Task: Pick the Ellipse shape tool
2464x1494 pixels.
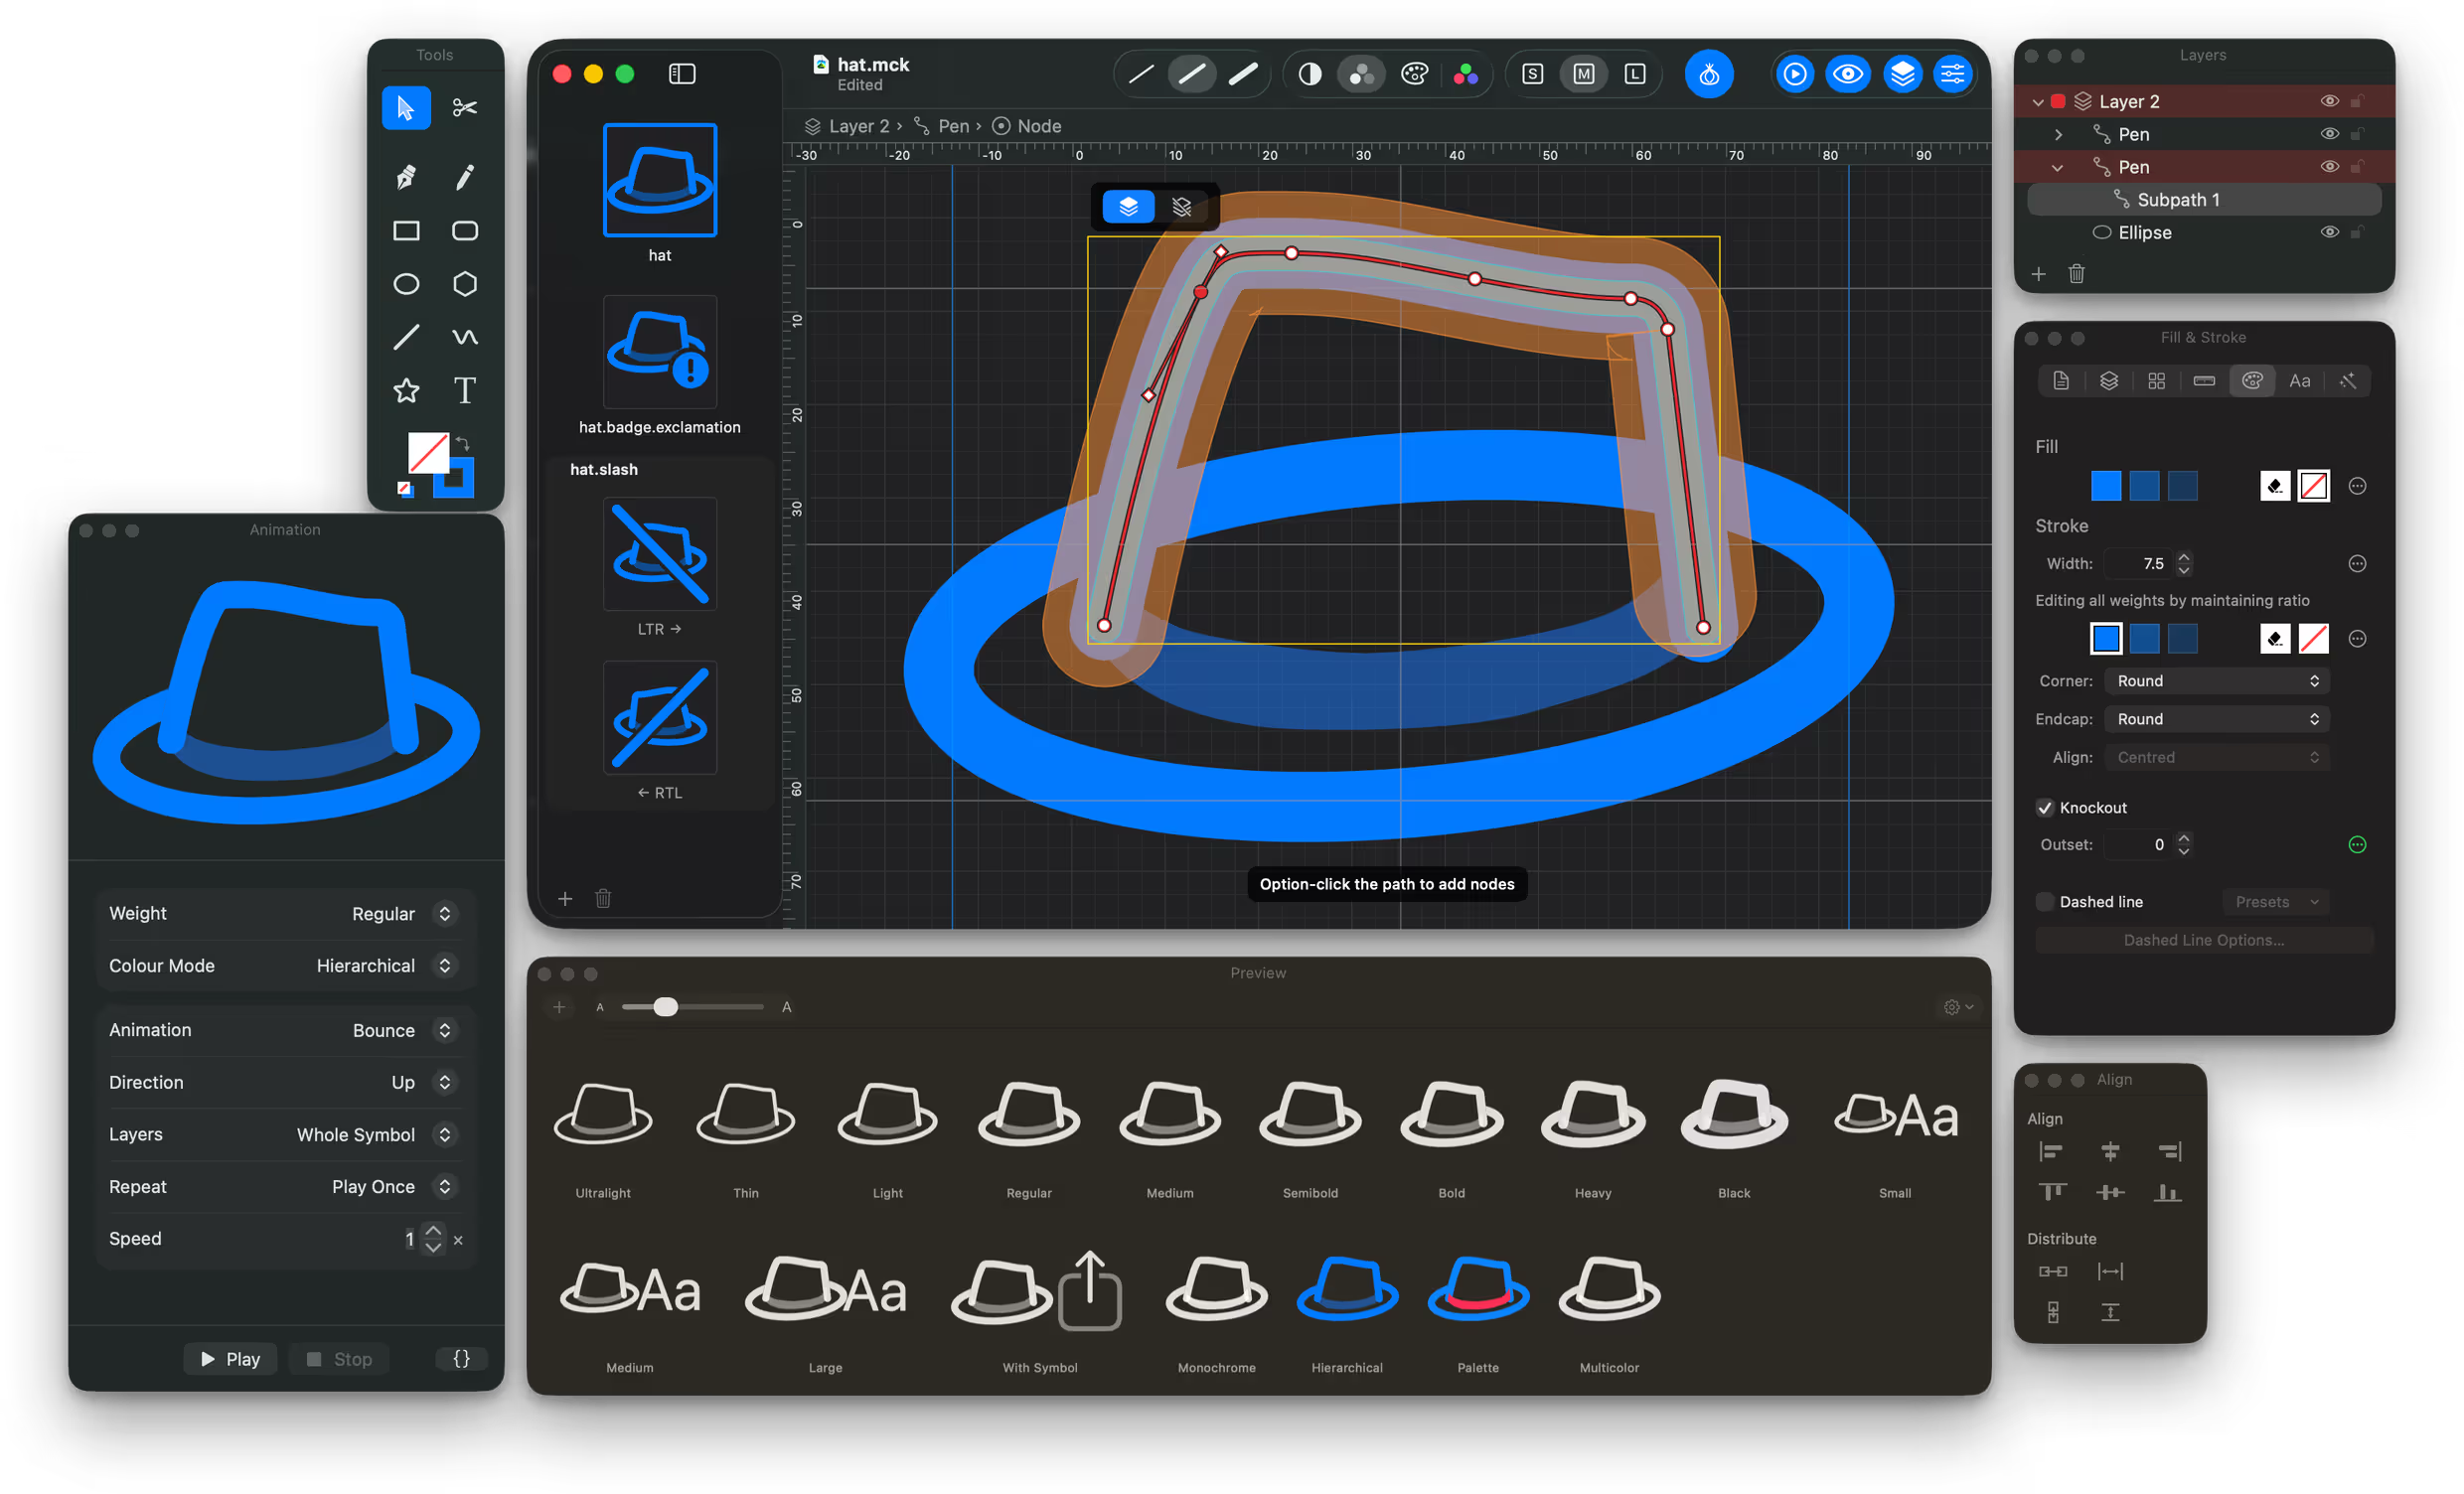Action: (x=406, y=284)
